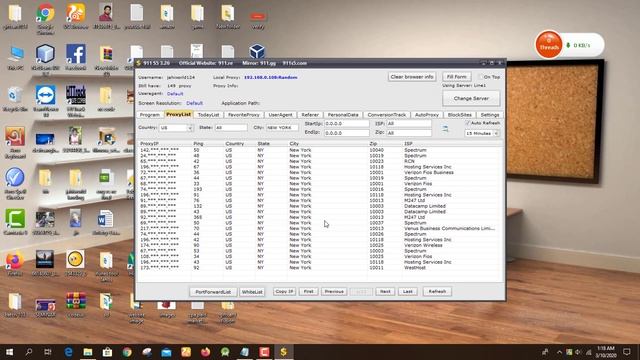640x360 pixels.
Task: Switch to the Settings tab
Action: pyautogui.click(x=490, y=115)
